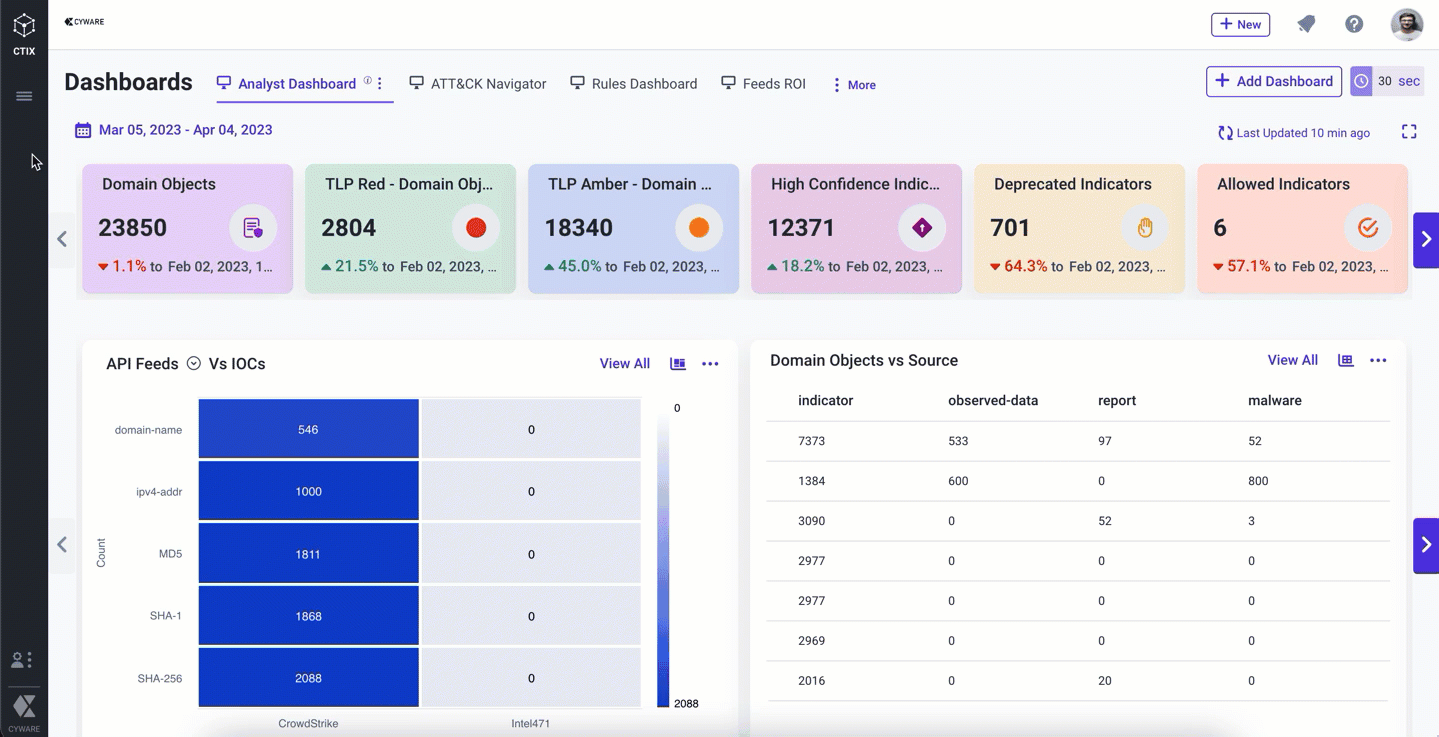Screen dimensions: 1439x737
Task: Open the Feeds ROI tab
Action: (x=764, y=84)
